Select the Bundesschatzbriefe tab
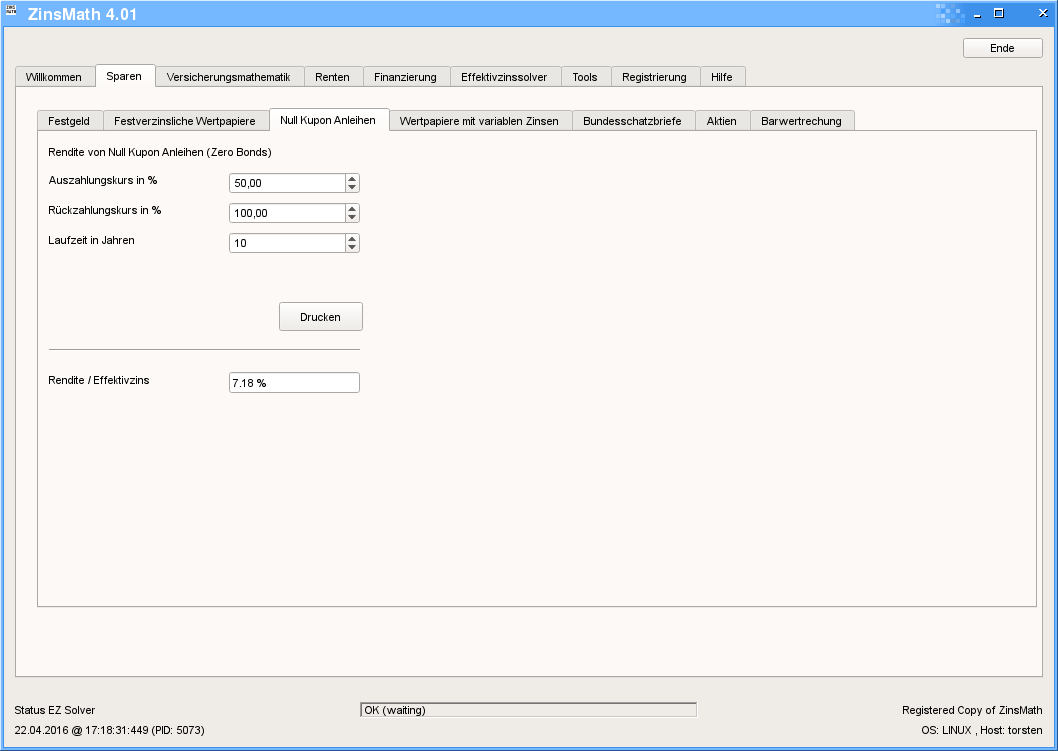This screenshot has width=1058, height=751. pyautogui.click(x=632, y=121)
